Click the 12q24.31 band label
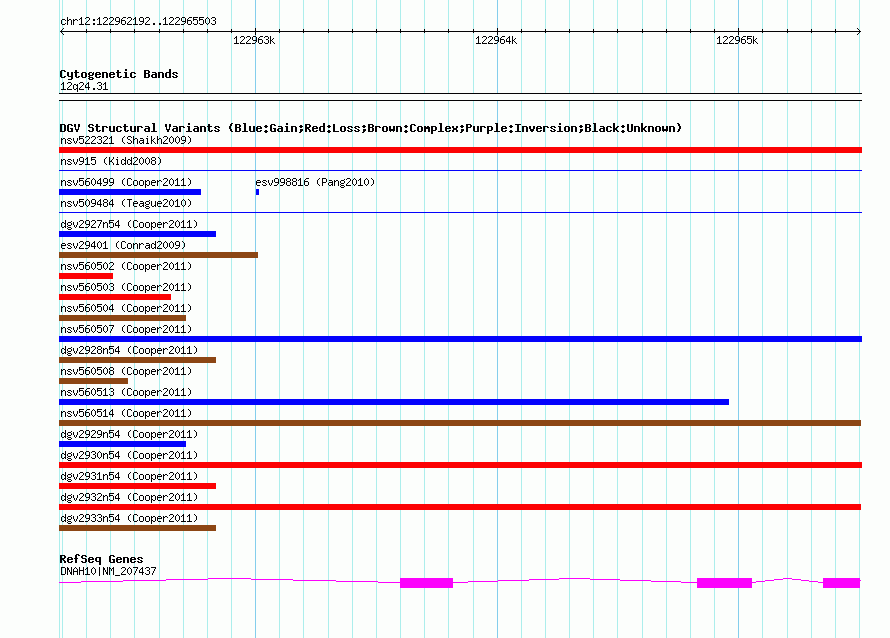890x638 pixels. [84, 86]
